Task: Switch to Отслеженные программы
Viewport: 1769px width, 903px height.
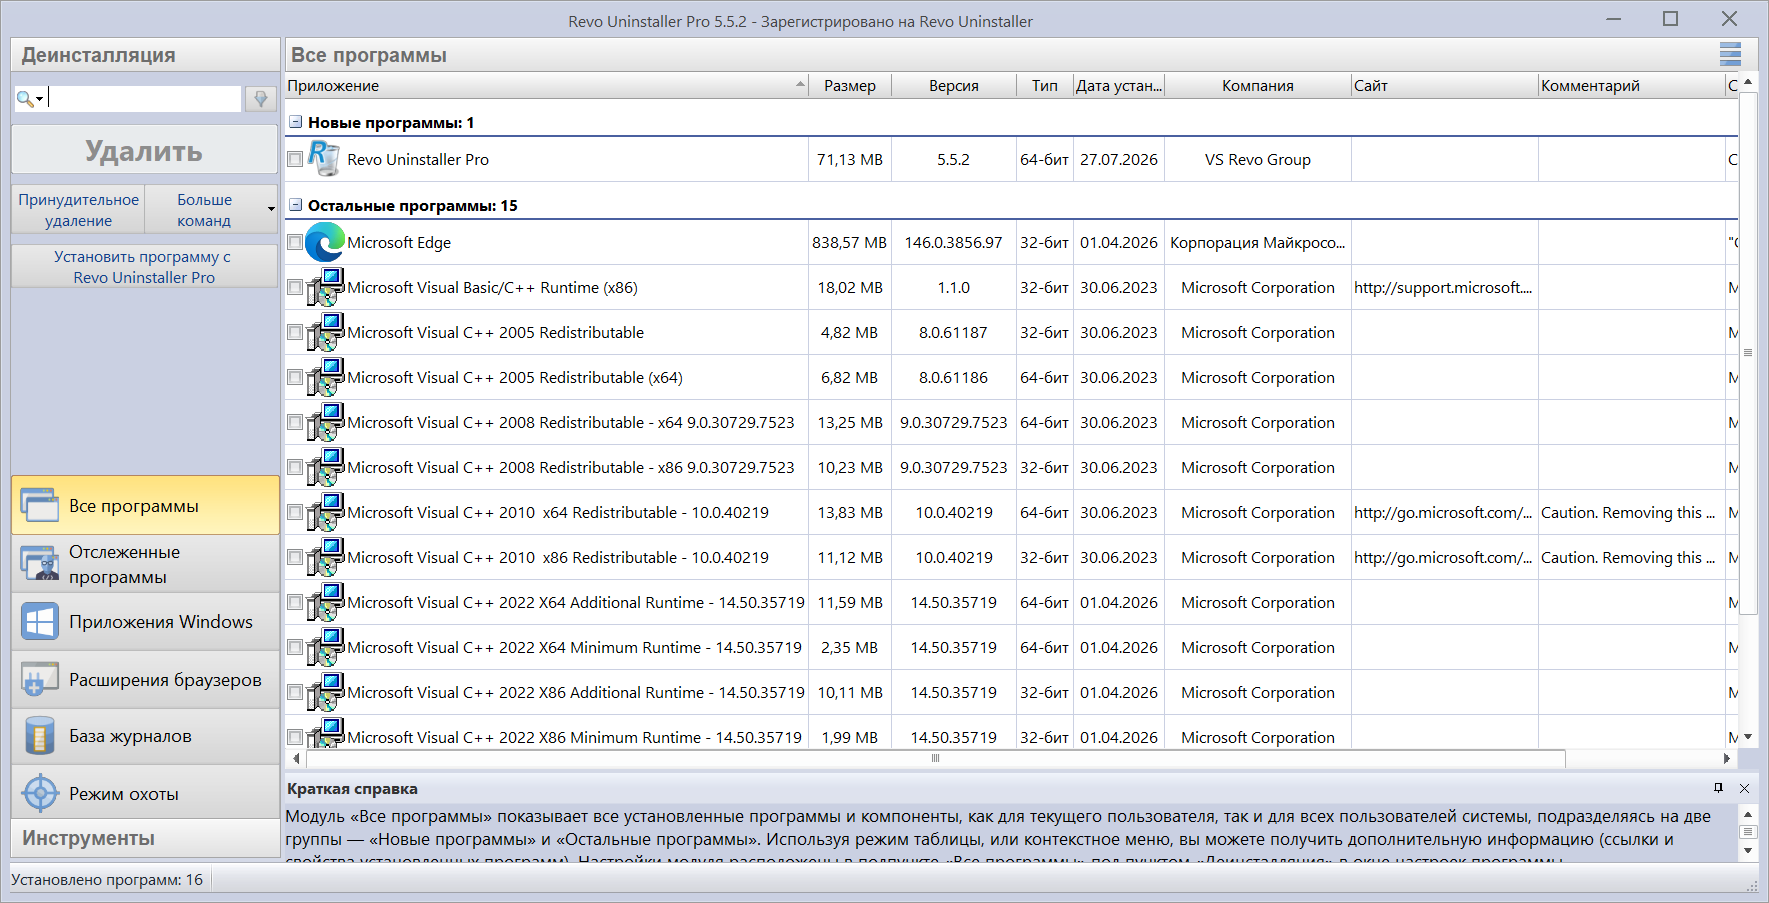Action: click(x=145, y=564)
